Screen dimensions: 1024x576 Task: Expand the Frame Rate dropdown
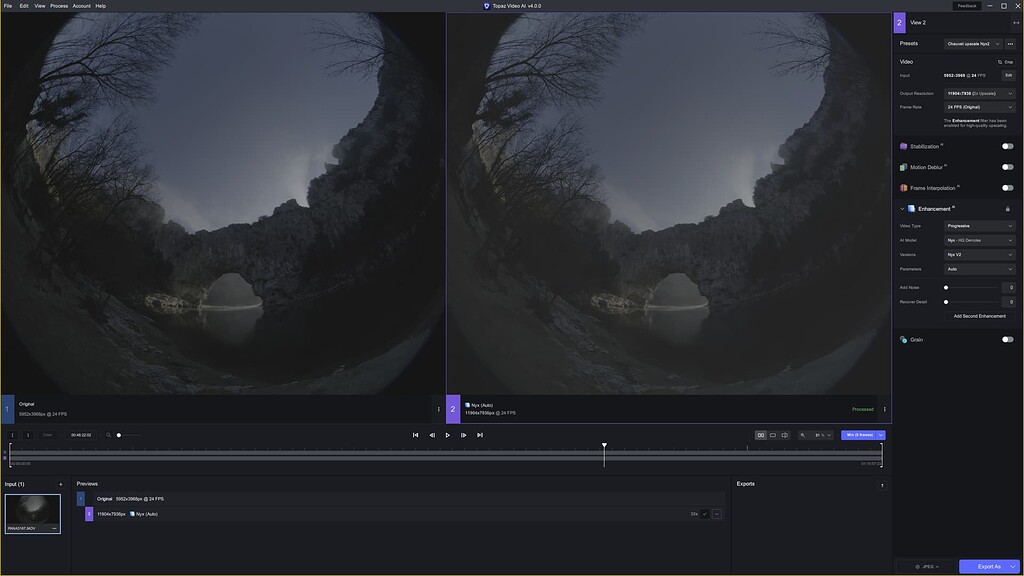click(x=978, y=106)
